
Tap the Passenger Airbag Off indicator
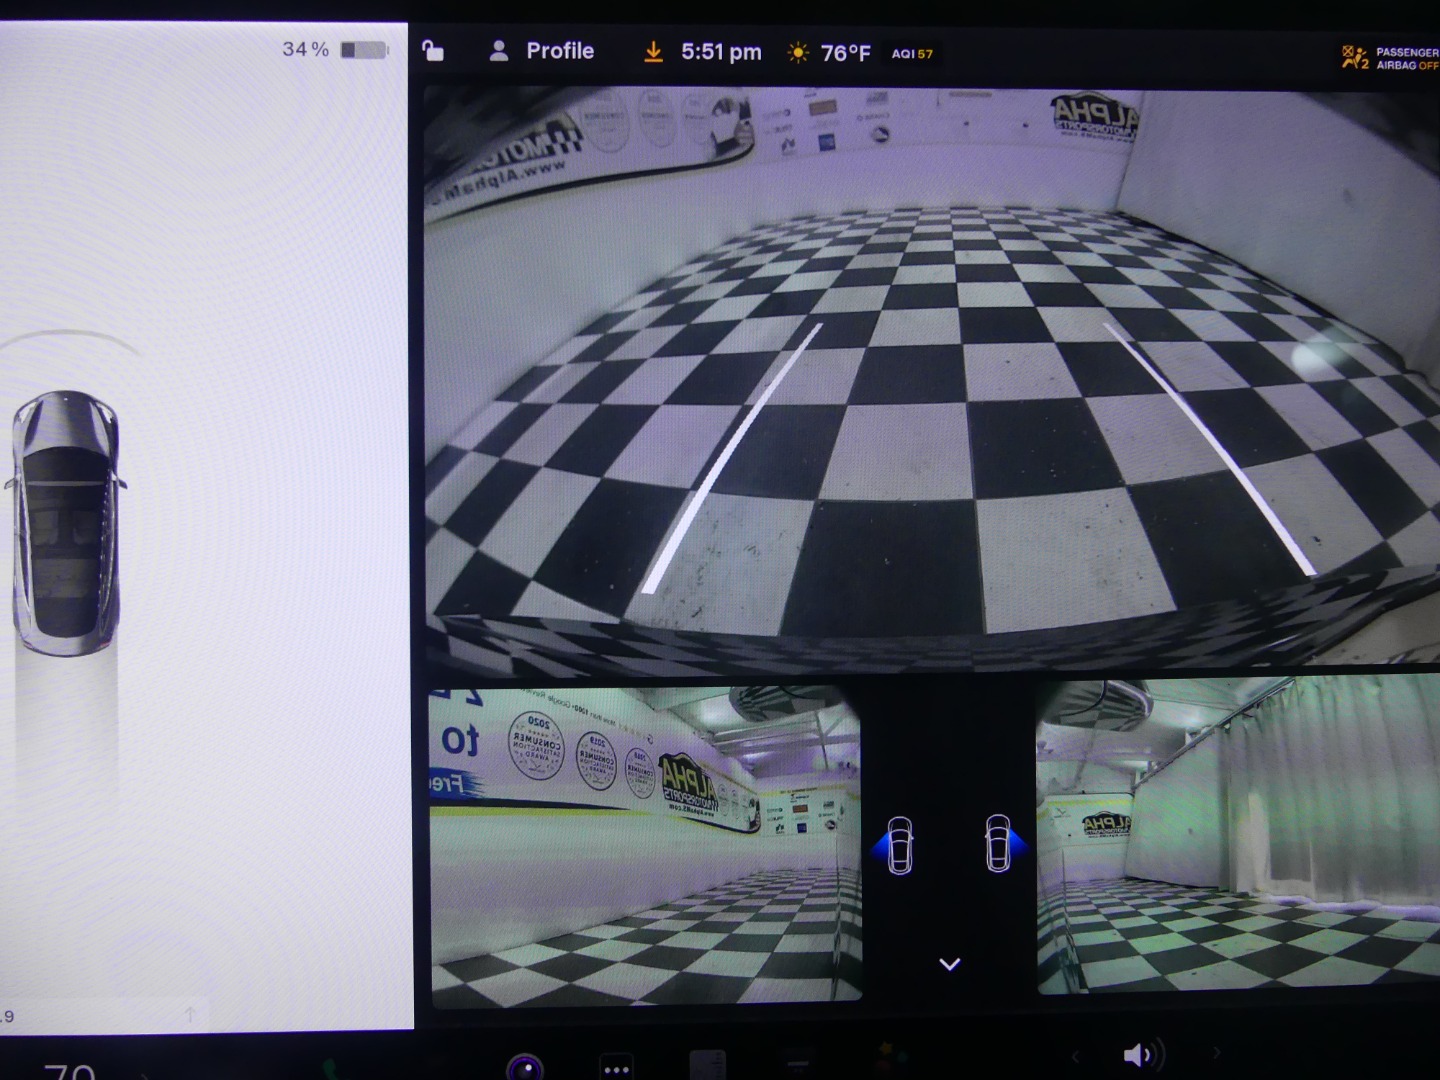click(1390, 58)
